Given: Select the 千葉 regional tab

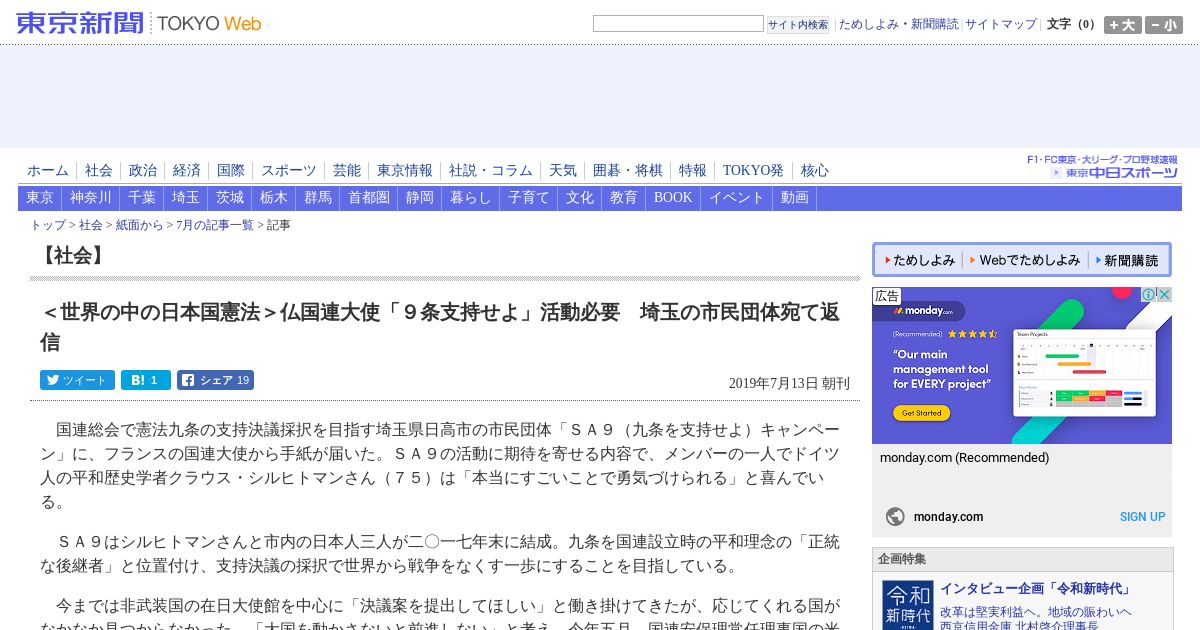Looking at the screenshot, I should (142, 198).
